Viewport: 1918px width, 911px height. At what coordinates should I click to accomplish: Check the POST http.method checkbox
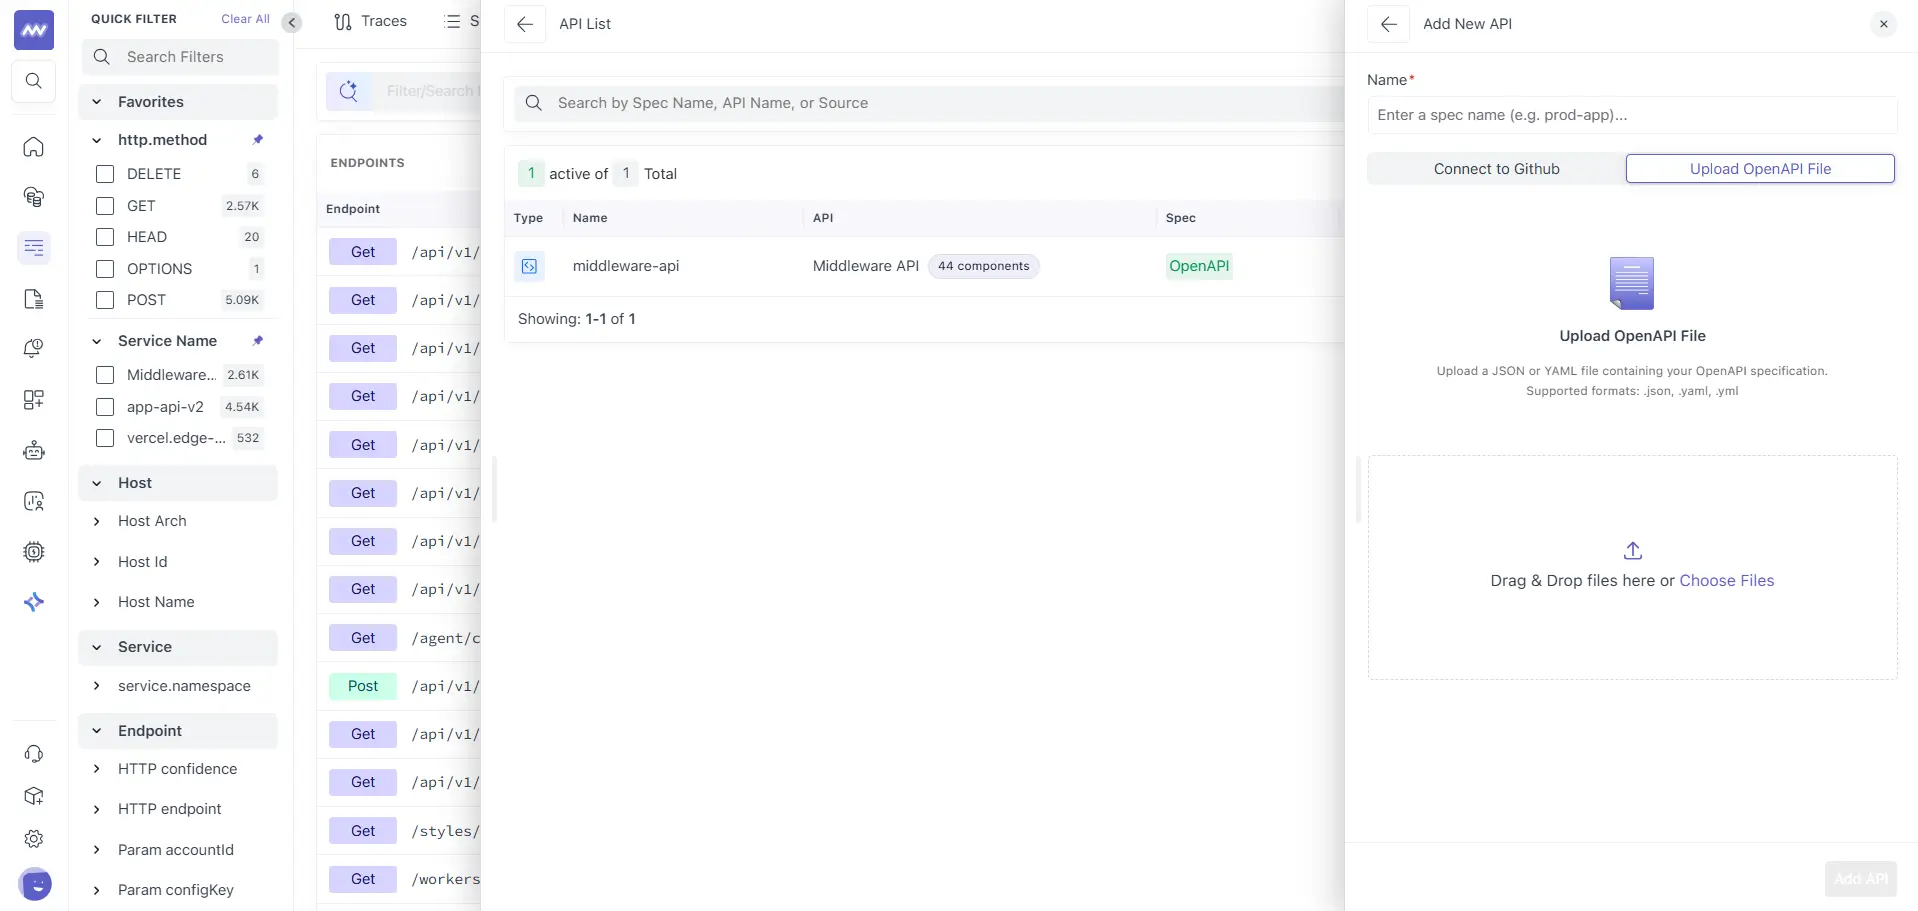[104, 300]
